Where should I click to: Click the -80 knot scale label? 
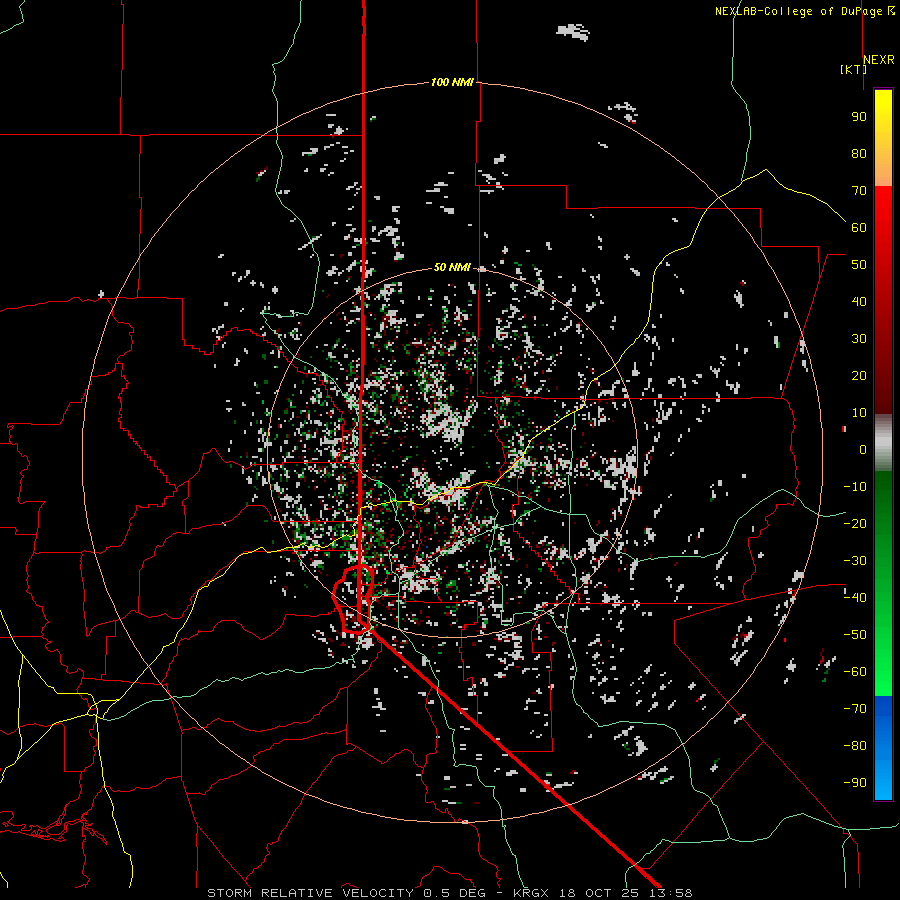[x=855, y=746]
